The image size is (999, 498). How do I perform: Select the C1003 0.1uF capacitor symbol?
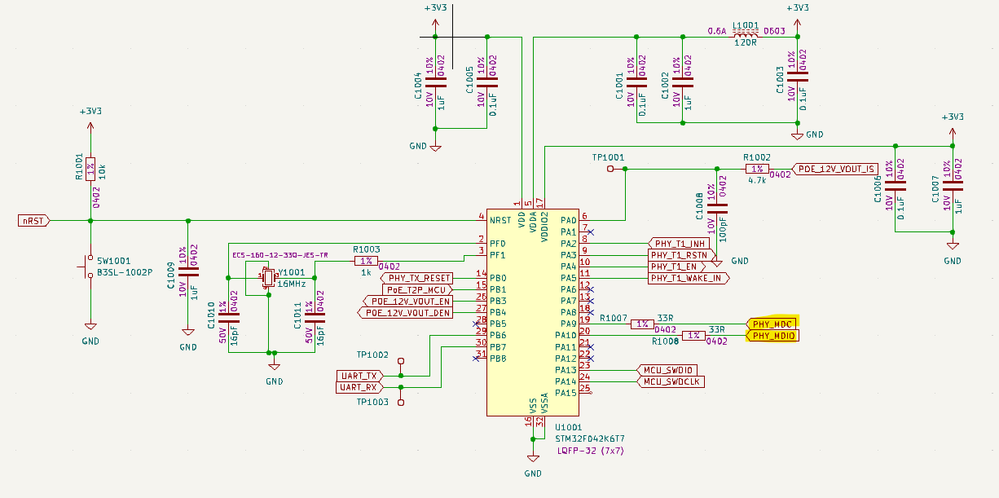(797, 76)
